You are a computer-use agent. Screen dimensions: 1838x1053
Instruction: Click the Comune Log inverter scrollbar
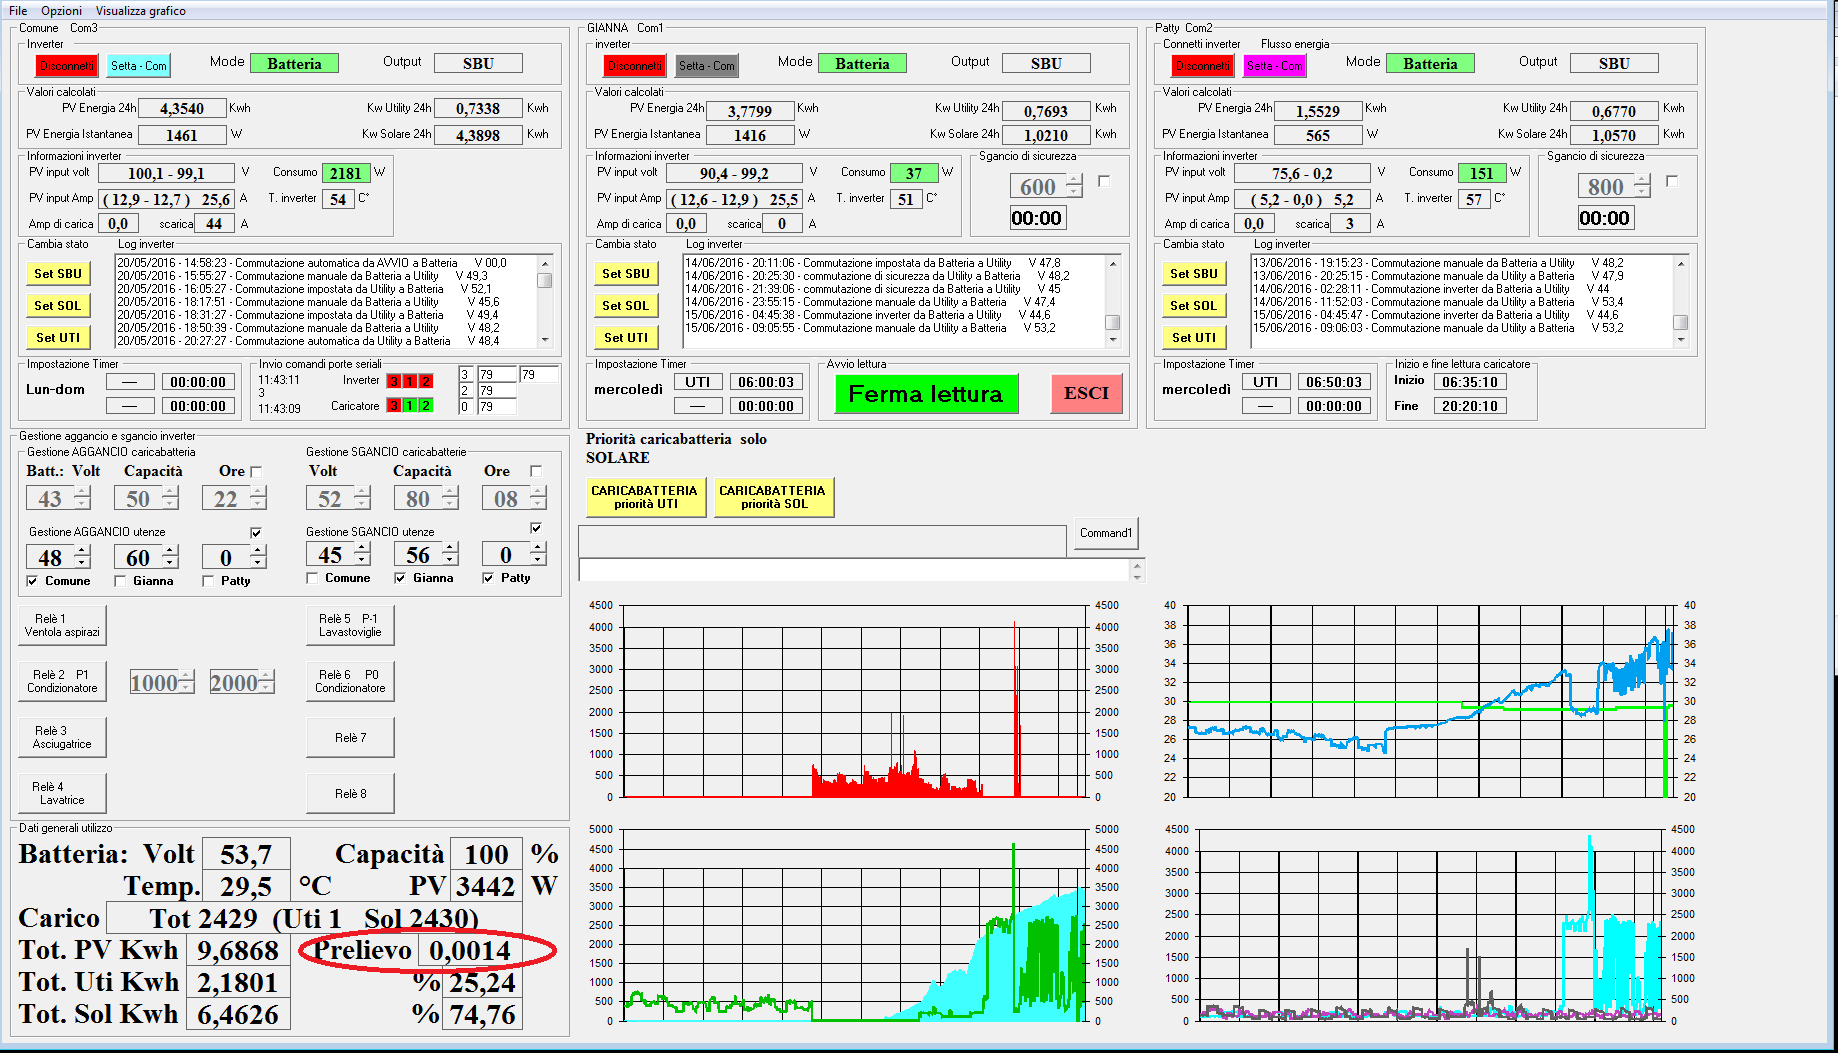[545, 302]
